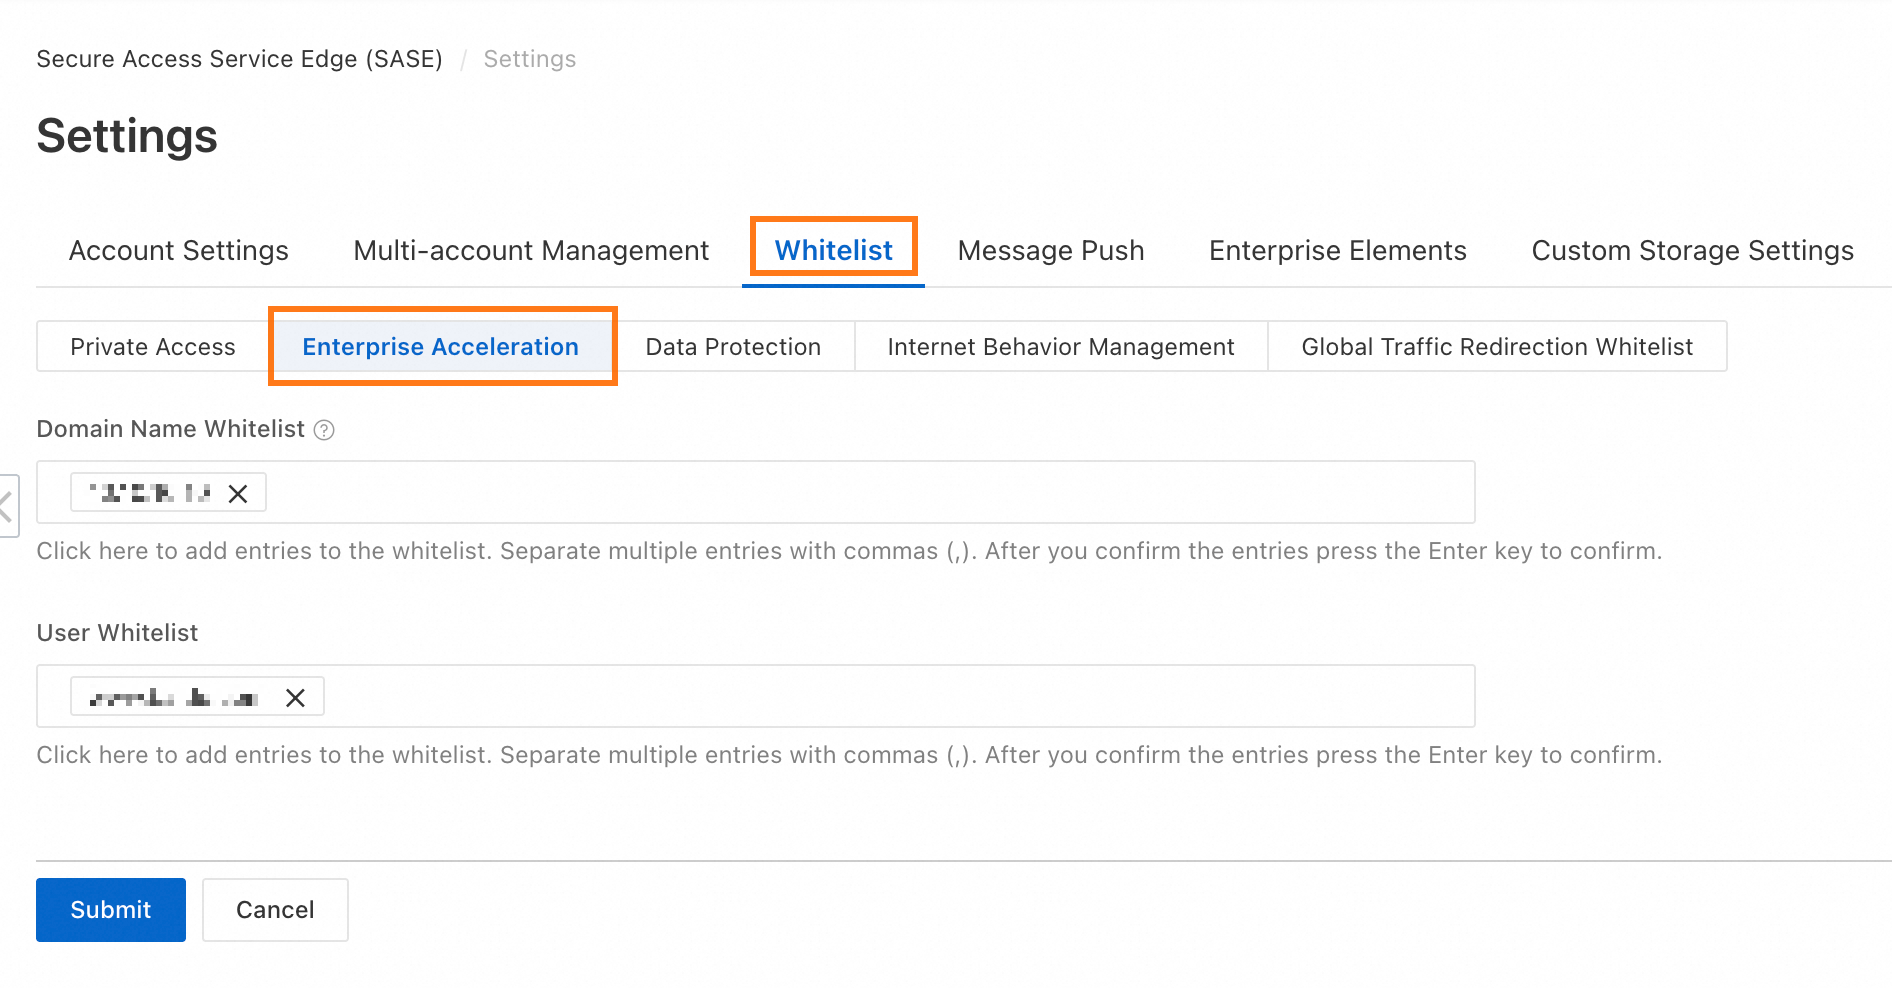
Task: Navigate to Secure Access Service Edge breadcrumb
Action: [x=239, y=59]
